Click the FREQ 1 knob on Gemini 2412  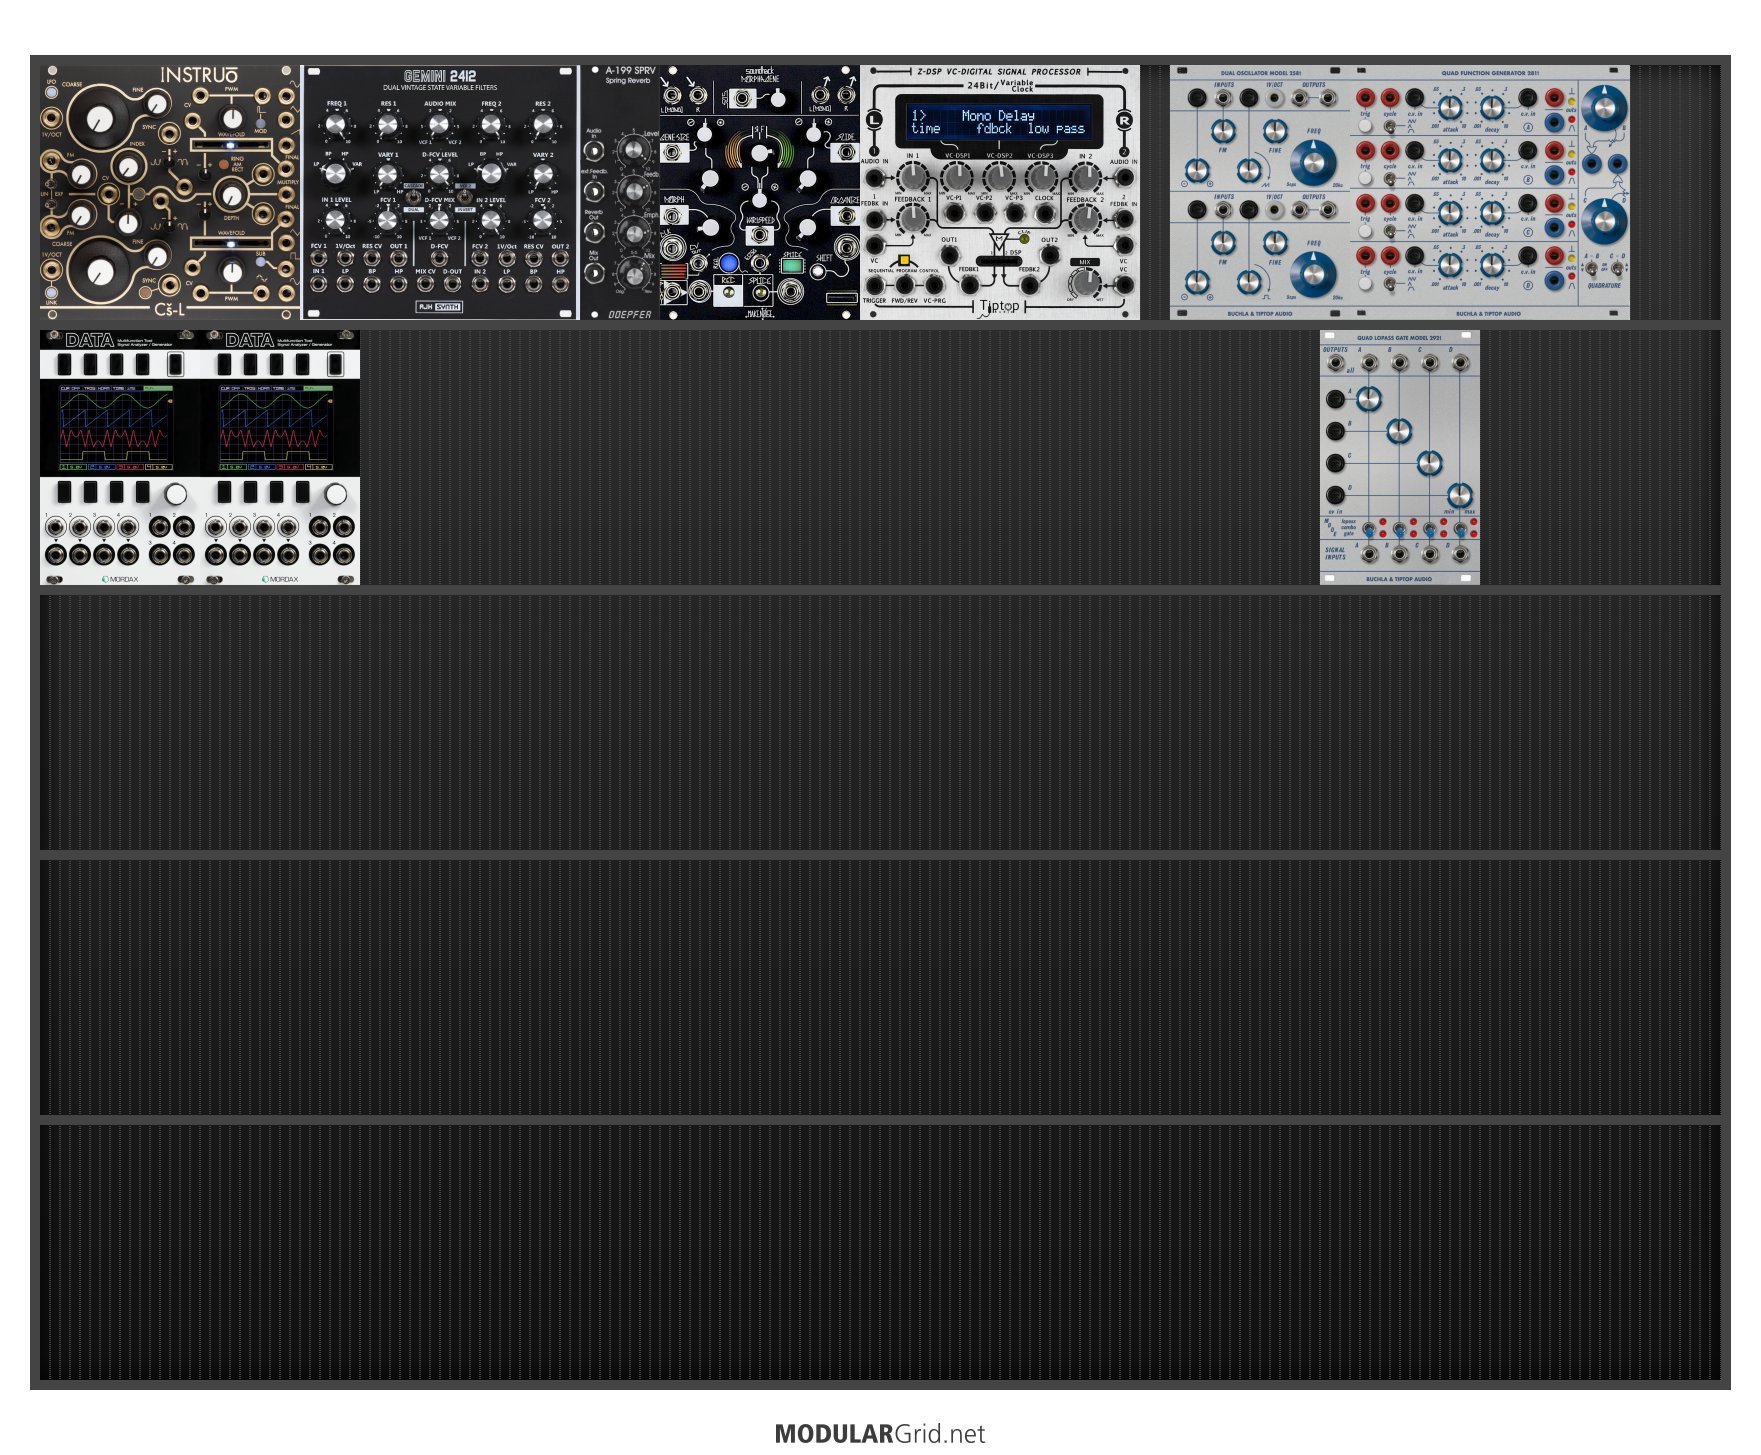pyautogui.click(x=336, y=125)
